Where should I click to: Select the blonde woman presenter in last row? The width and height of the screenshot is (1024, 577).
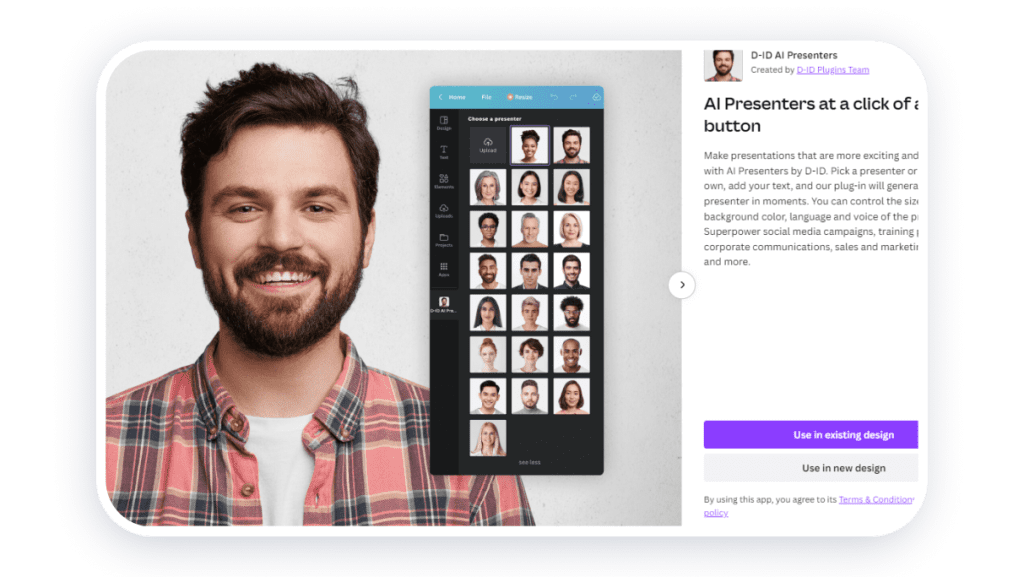(488, 438)
